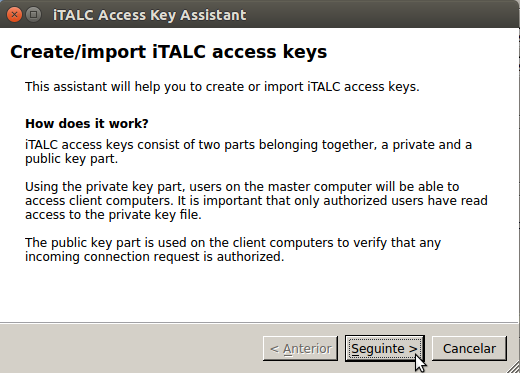The image size is (520, 373).
Task: Click the line starting The public key part
Action: tap(233, 243)
